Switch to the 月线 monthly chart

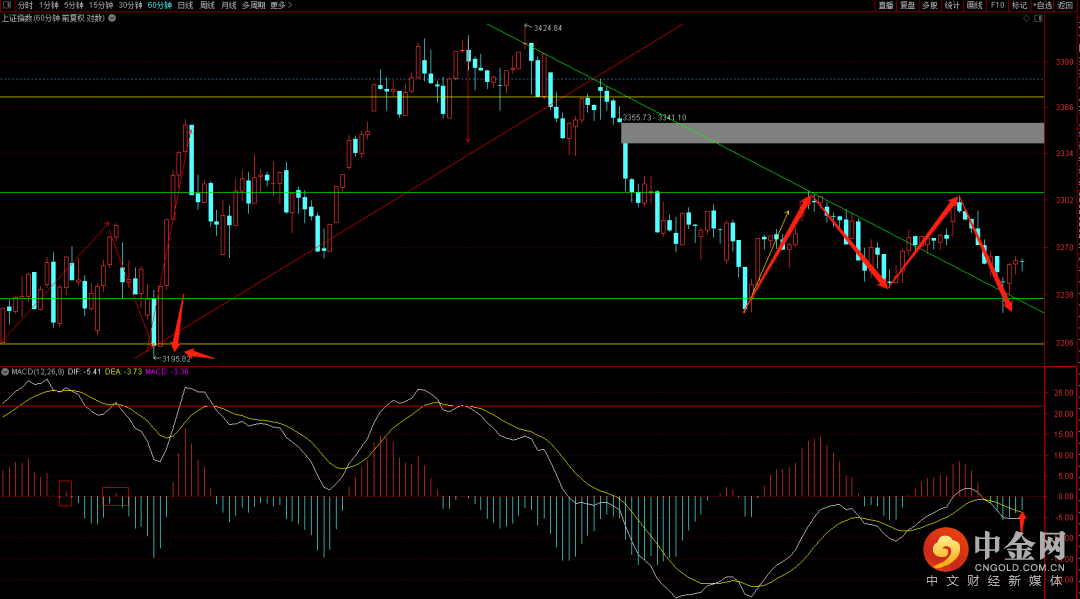(229, 5)
